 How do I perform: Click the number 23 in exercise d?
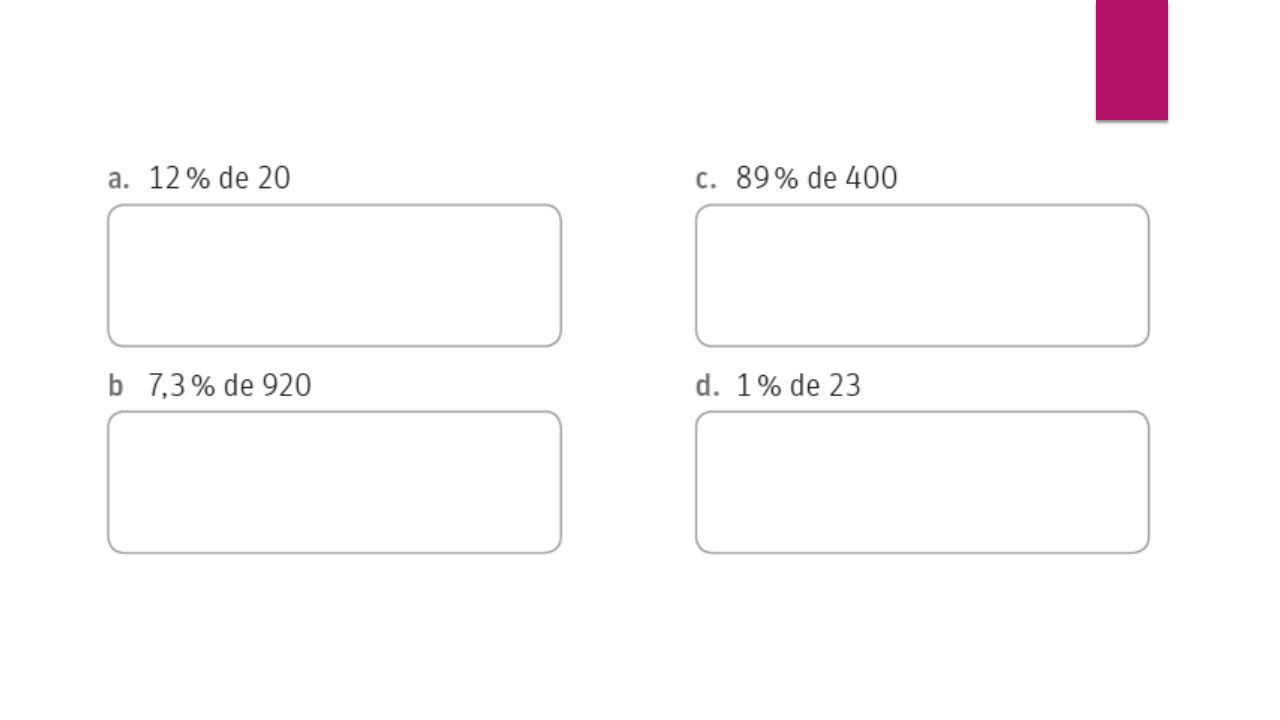[845, 386]
